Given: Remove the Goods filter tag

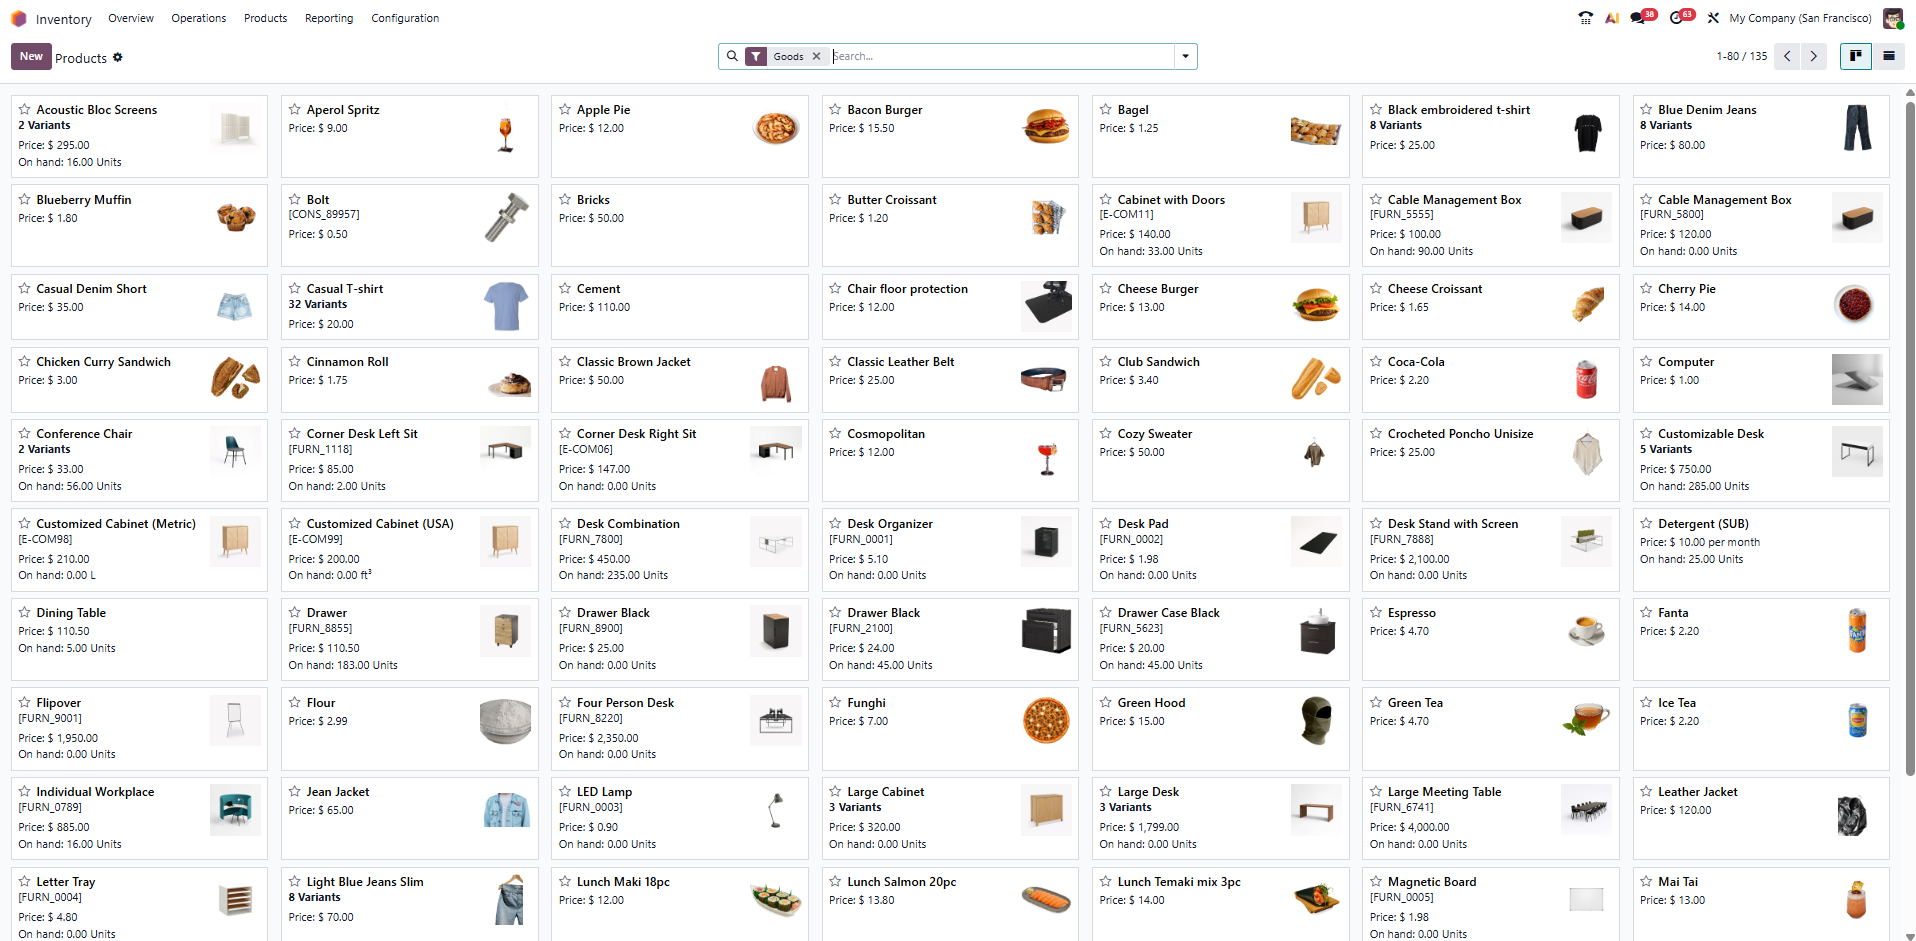Looking at the screenshot, I should click(x=817, y=56).
